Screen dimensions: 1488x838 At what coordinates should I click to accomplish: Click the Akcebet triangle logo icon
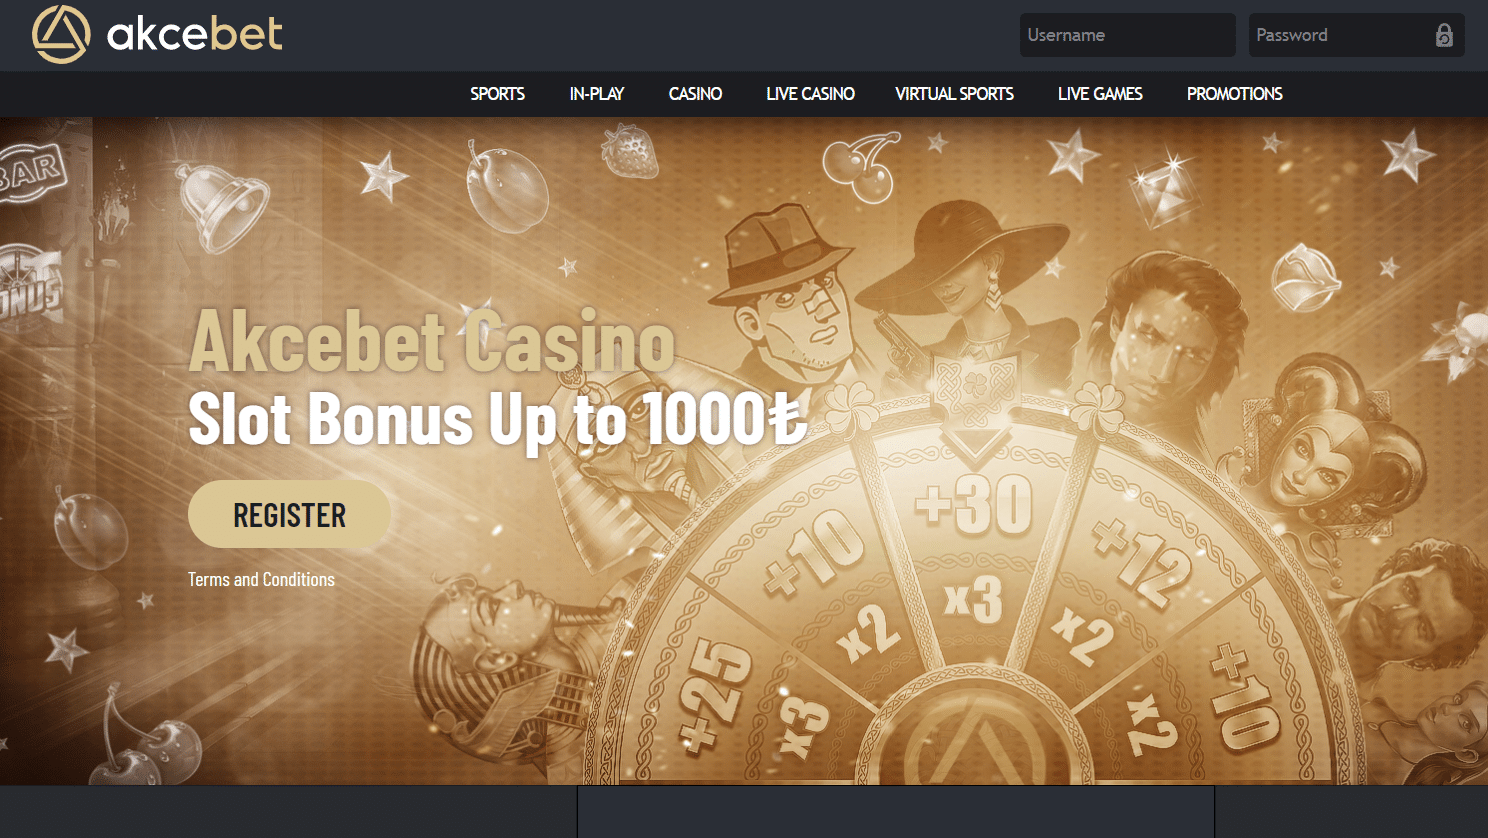(61, 34)
